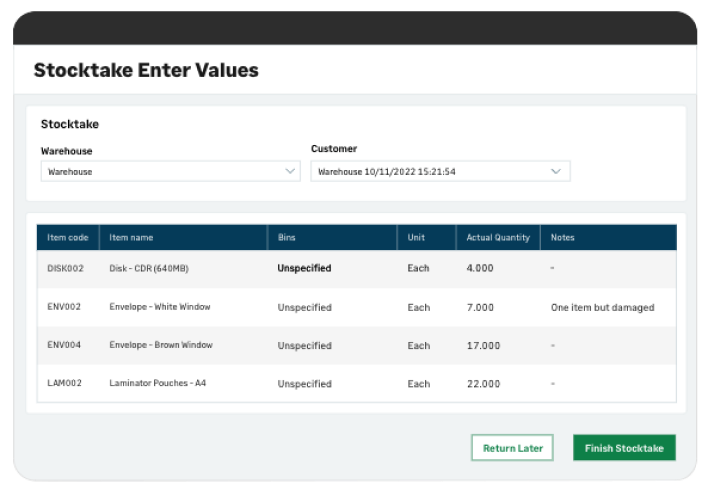Click the Unit column header

pyautogui.click(x=415, y=238)
